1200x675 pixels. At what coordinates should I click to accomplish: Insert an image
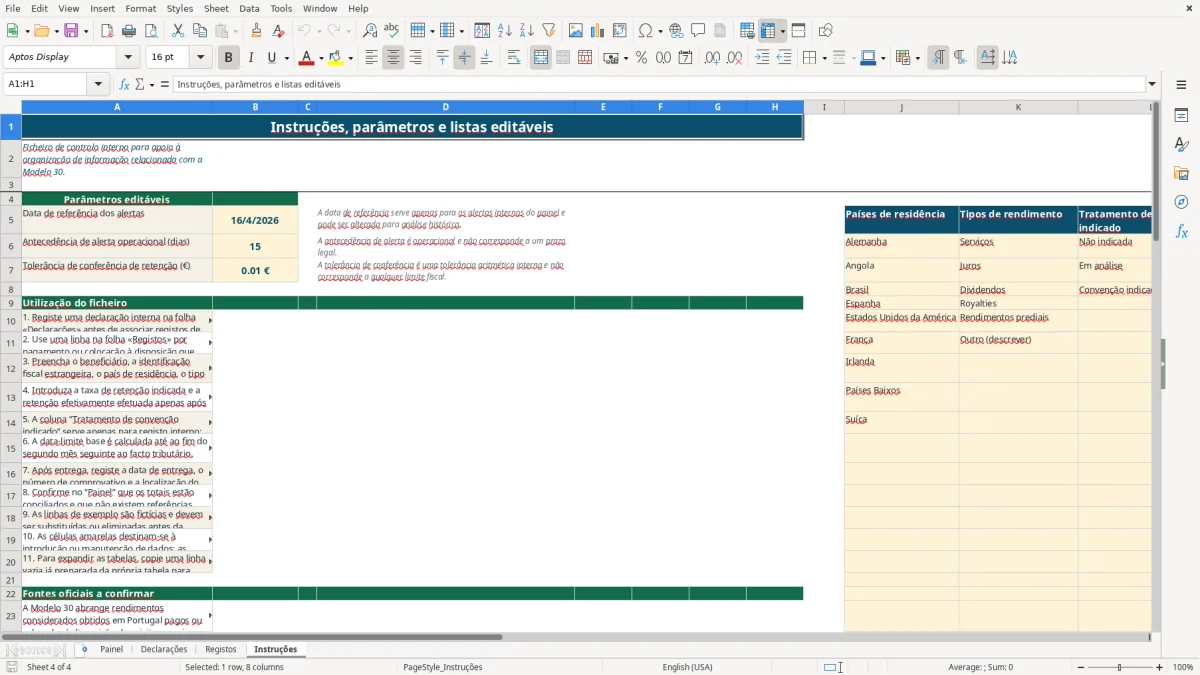pyautogui.click(x=576, y=31)
